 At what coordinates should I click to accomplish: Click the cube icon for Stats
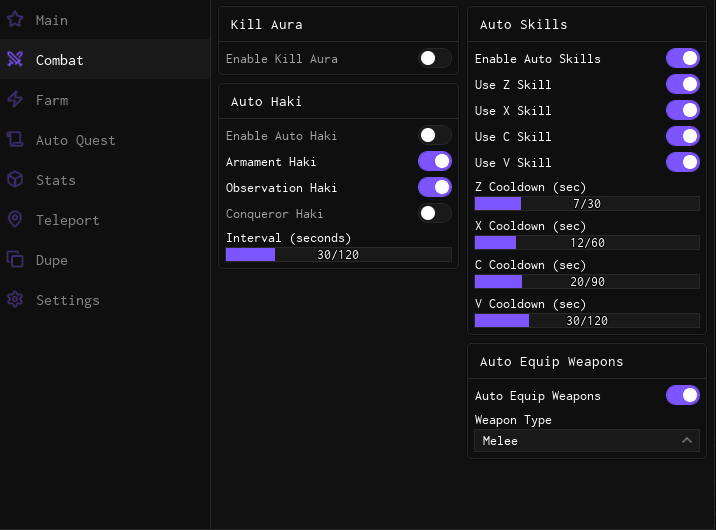click(x=15, y=179)
